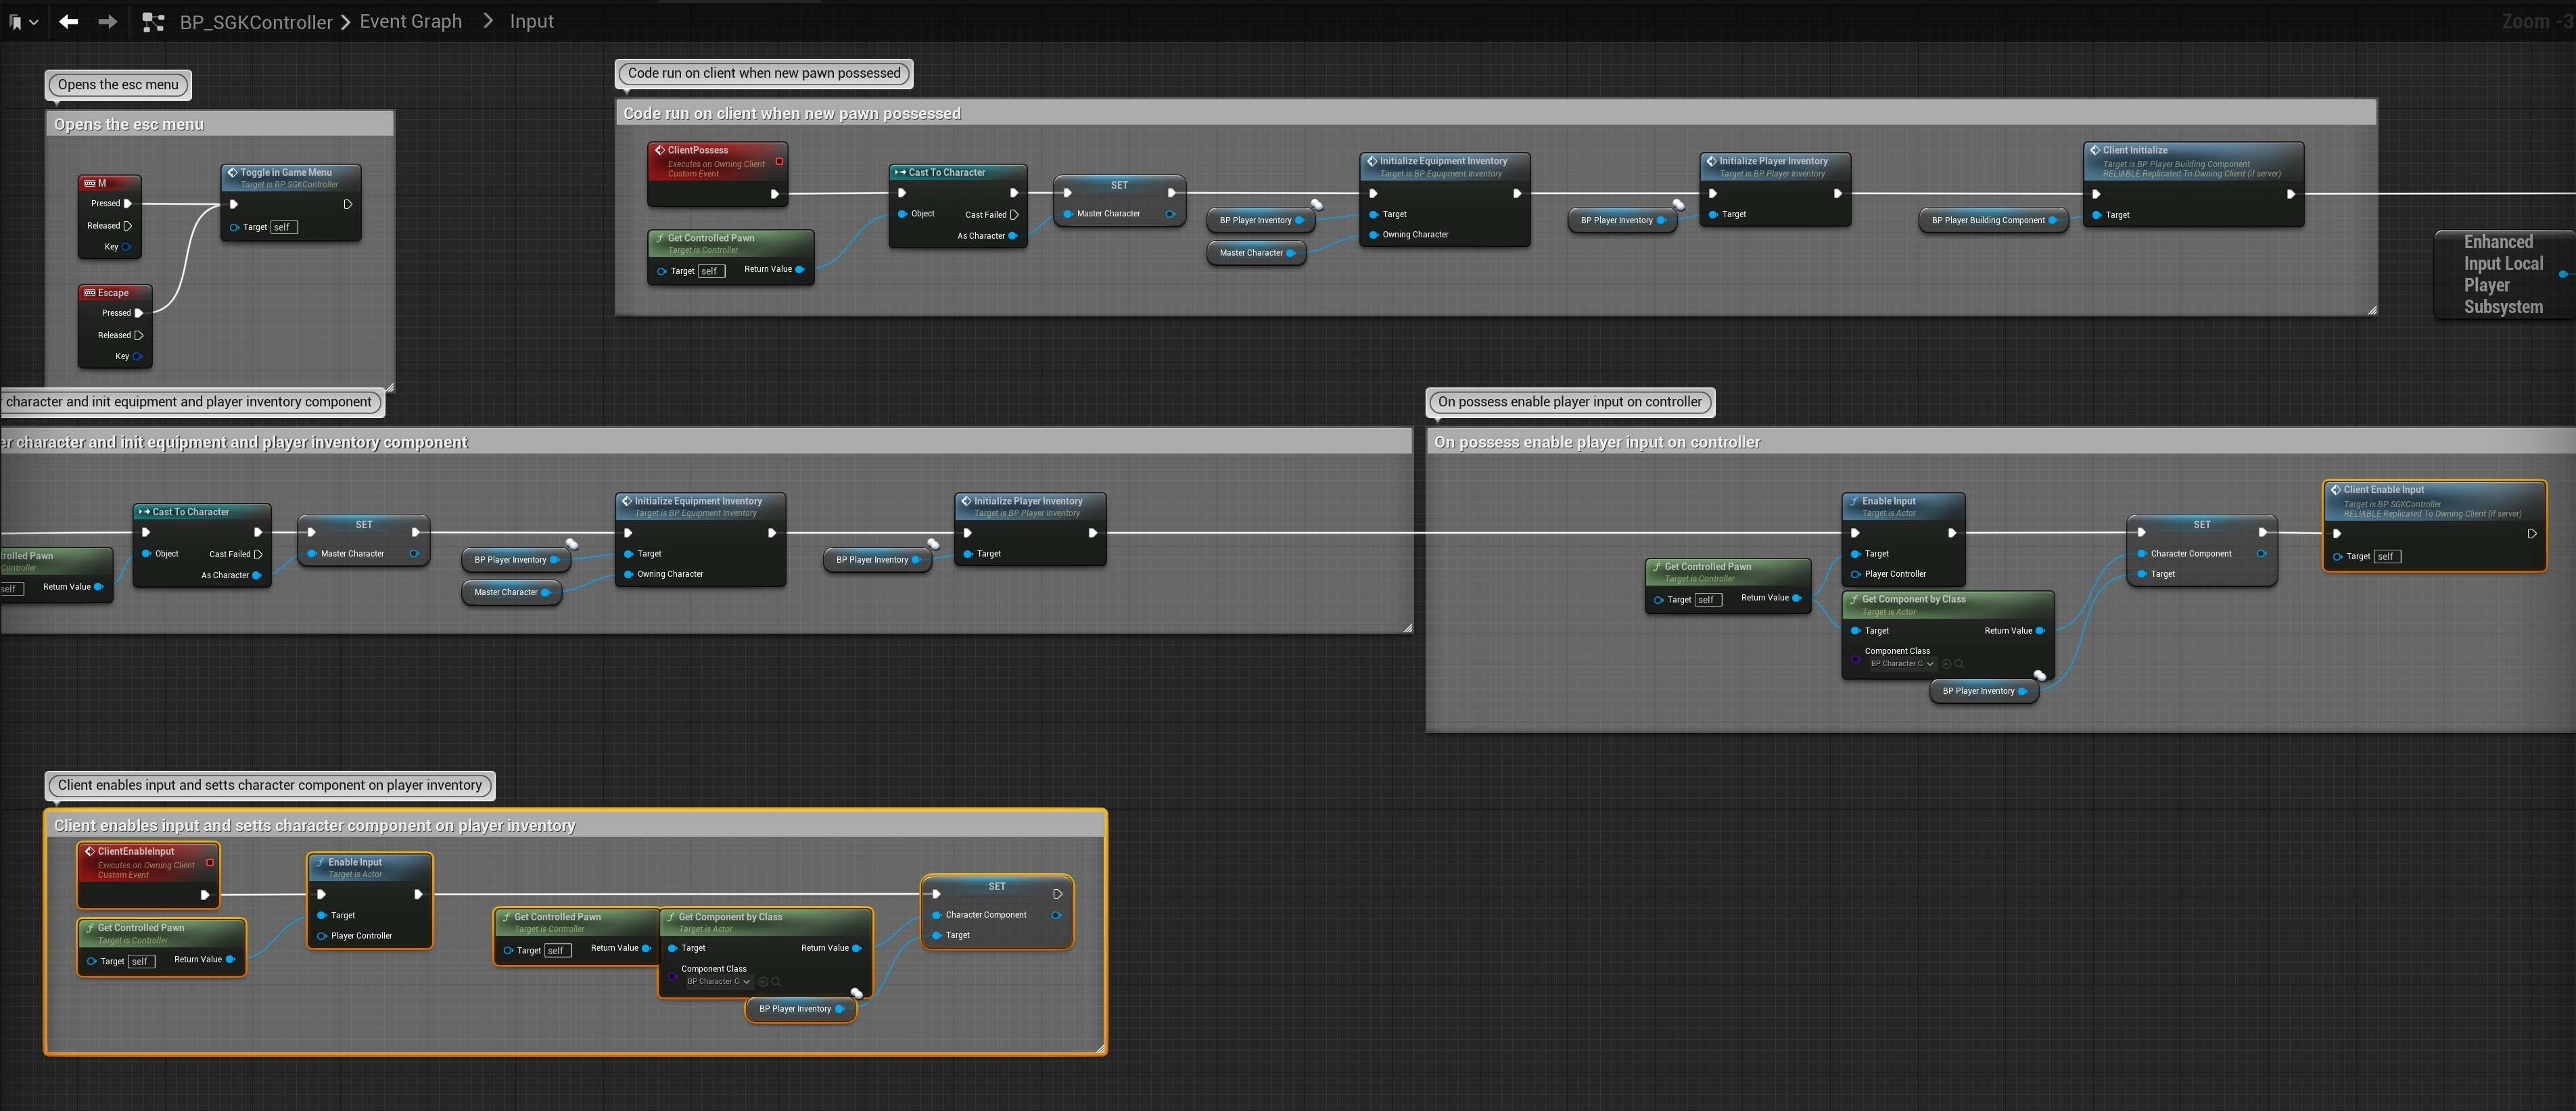Click the self field on Toggle in Game Menu
The image size is (2576, 1111).
click(x=284, y=227)
